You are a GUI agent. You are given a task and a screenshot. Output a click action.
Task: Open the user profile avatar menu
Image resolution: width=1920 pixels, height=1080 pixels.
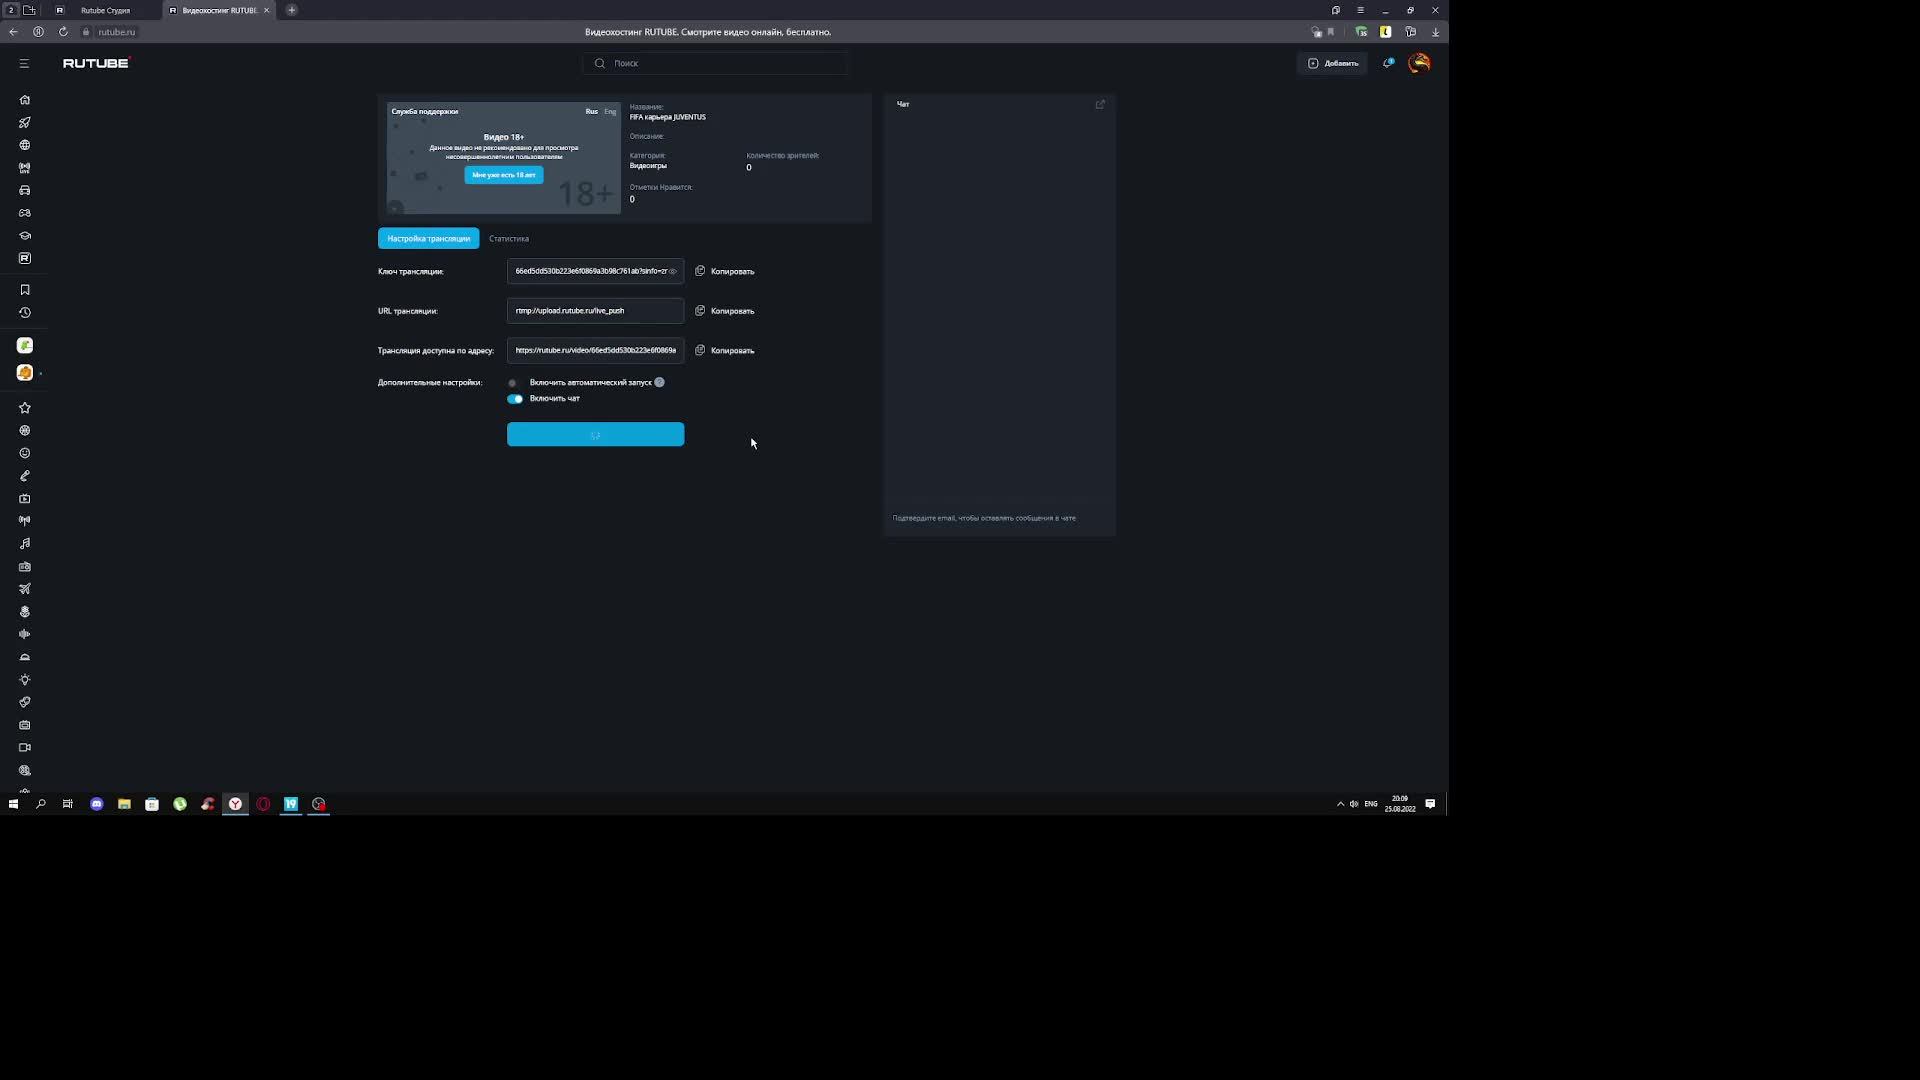[1419, 63]
